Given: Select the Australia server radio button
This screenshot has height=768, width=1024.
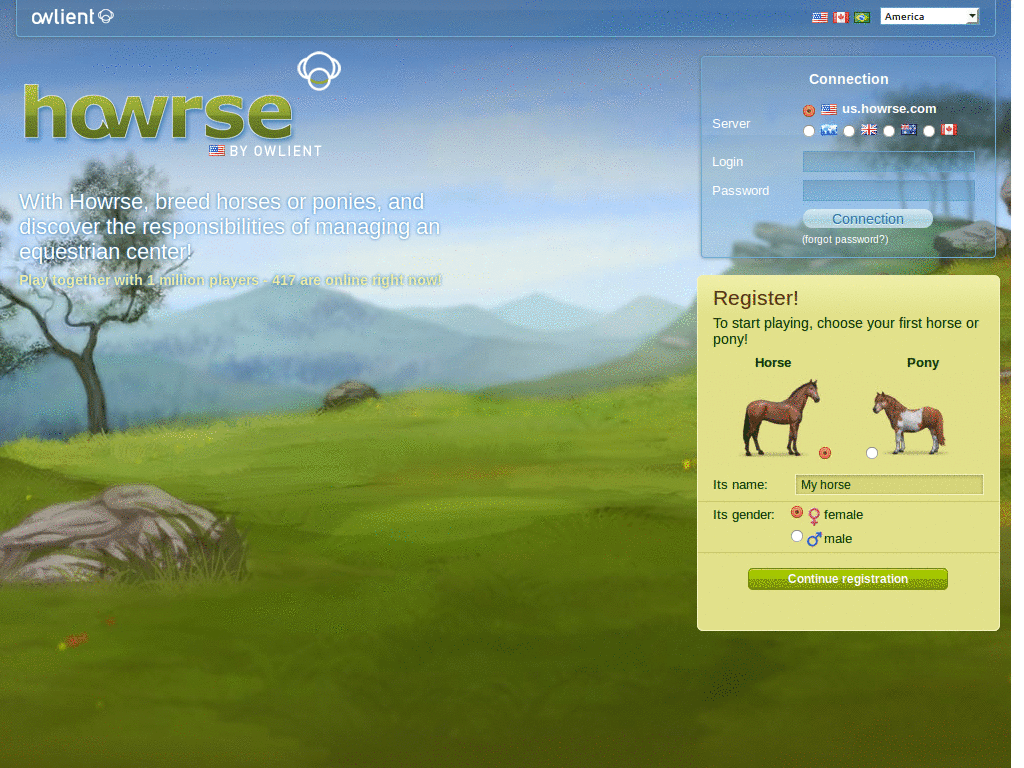Looking at the screenshot, I should click(x=889, y=131).
